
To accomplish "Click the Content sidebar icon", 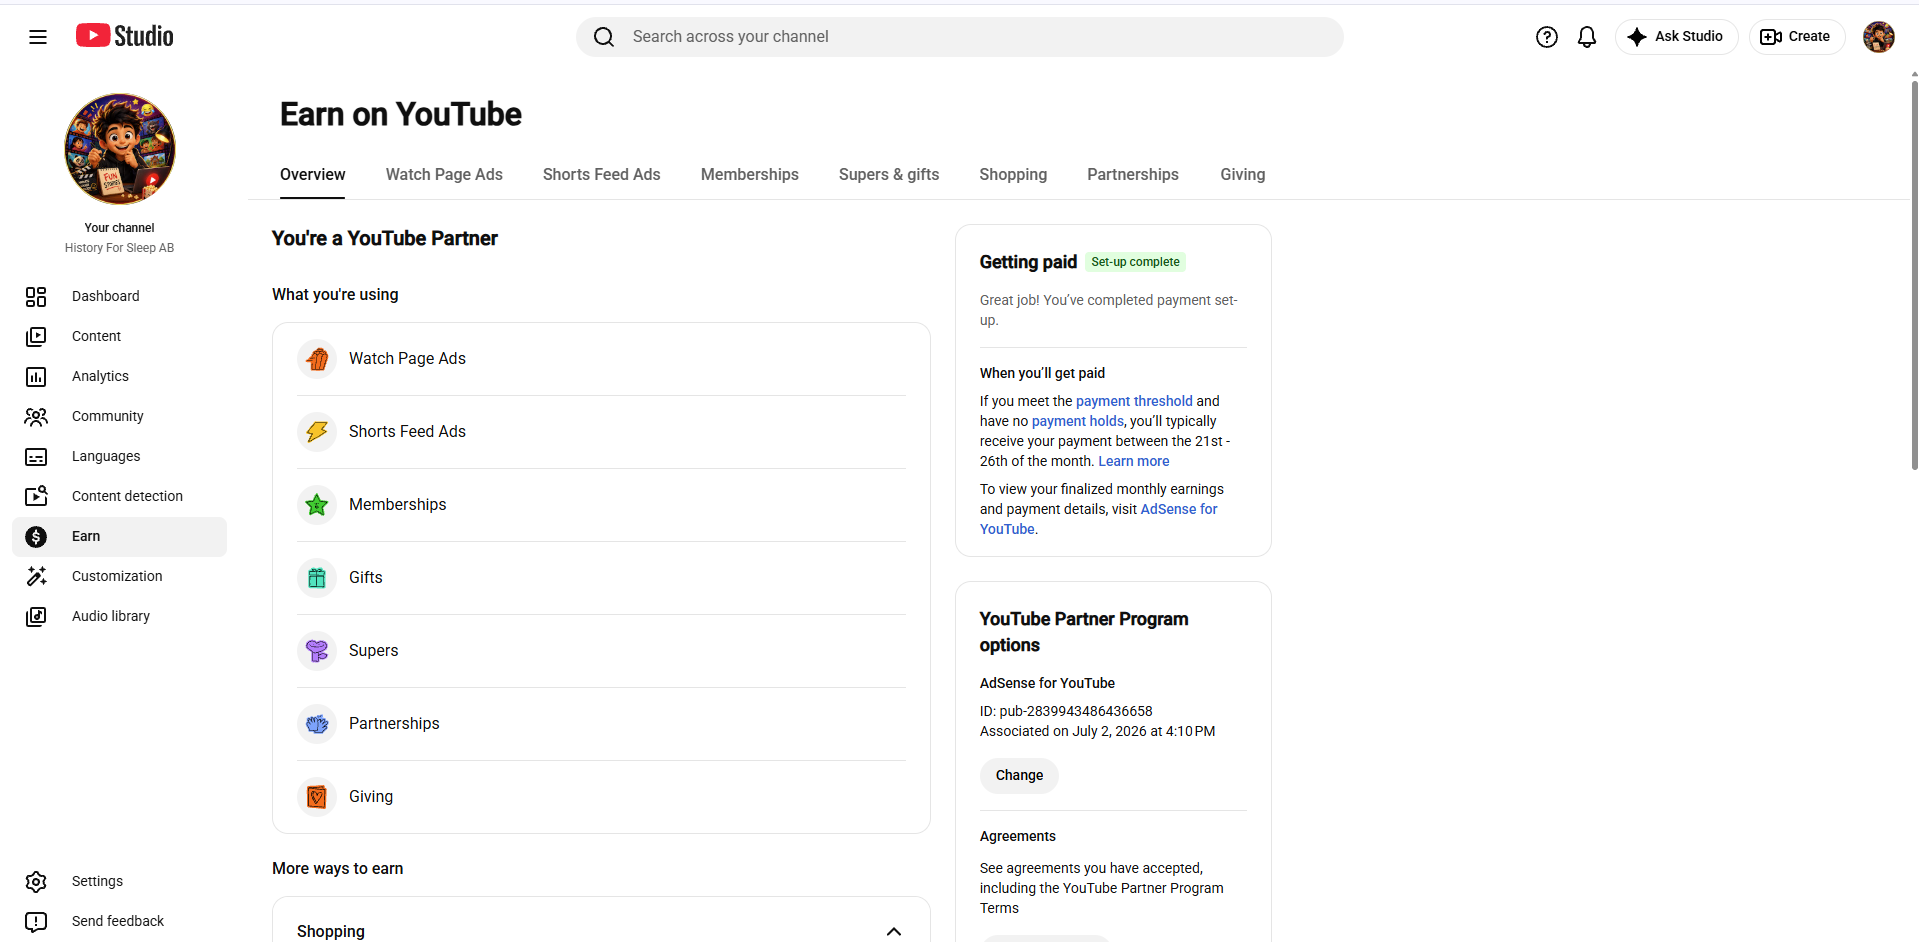I will click(x=36, y=336).
